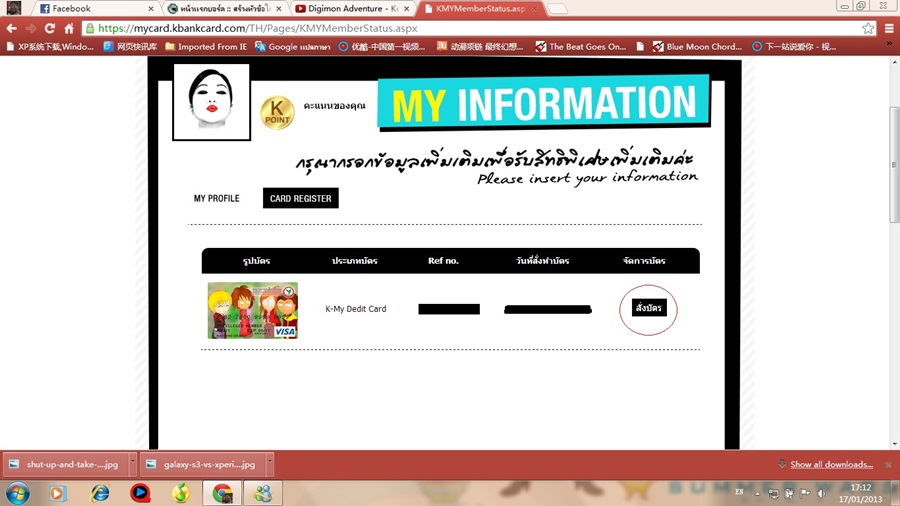The image size is (900, 506).
Task: Open the 网页快讯库 bookmark
Action: click(130, 46)
